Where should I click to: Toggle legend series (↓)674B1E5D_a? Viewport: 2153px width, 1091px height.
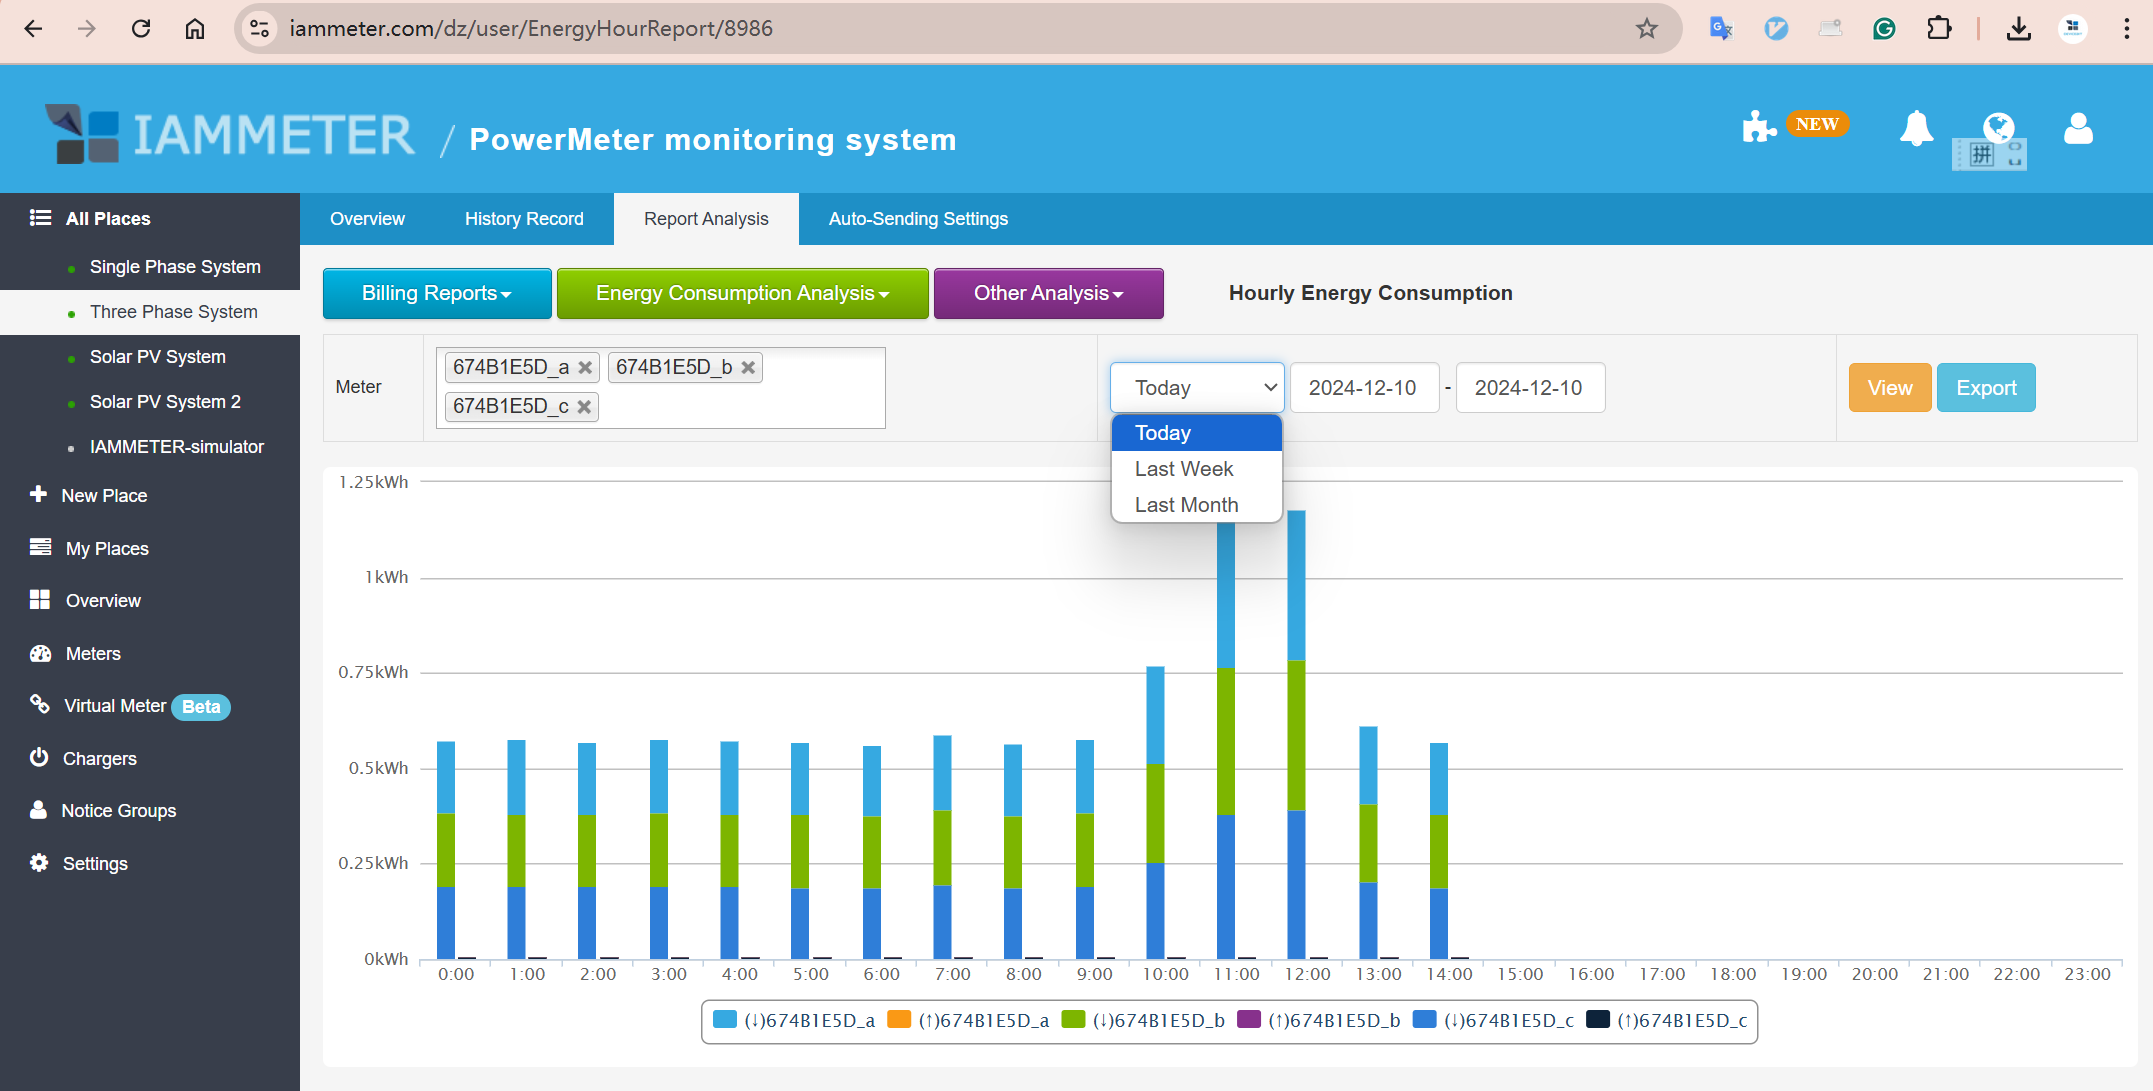[x=794, y=1020]
